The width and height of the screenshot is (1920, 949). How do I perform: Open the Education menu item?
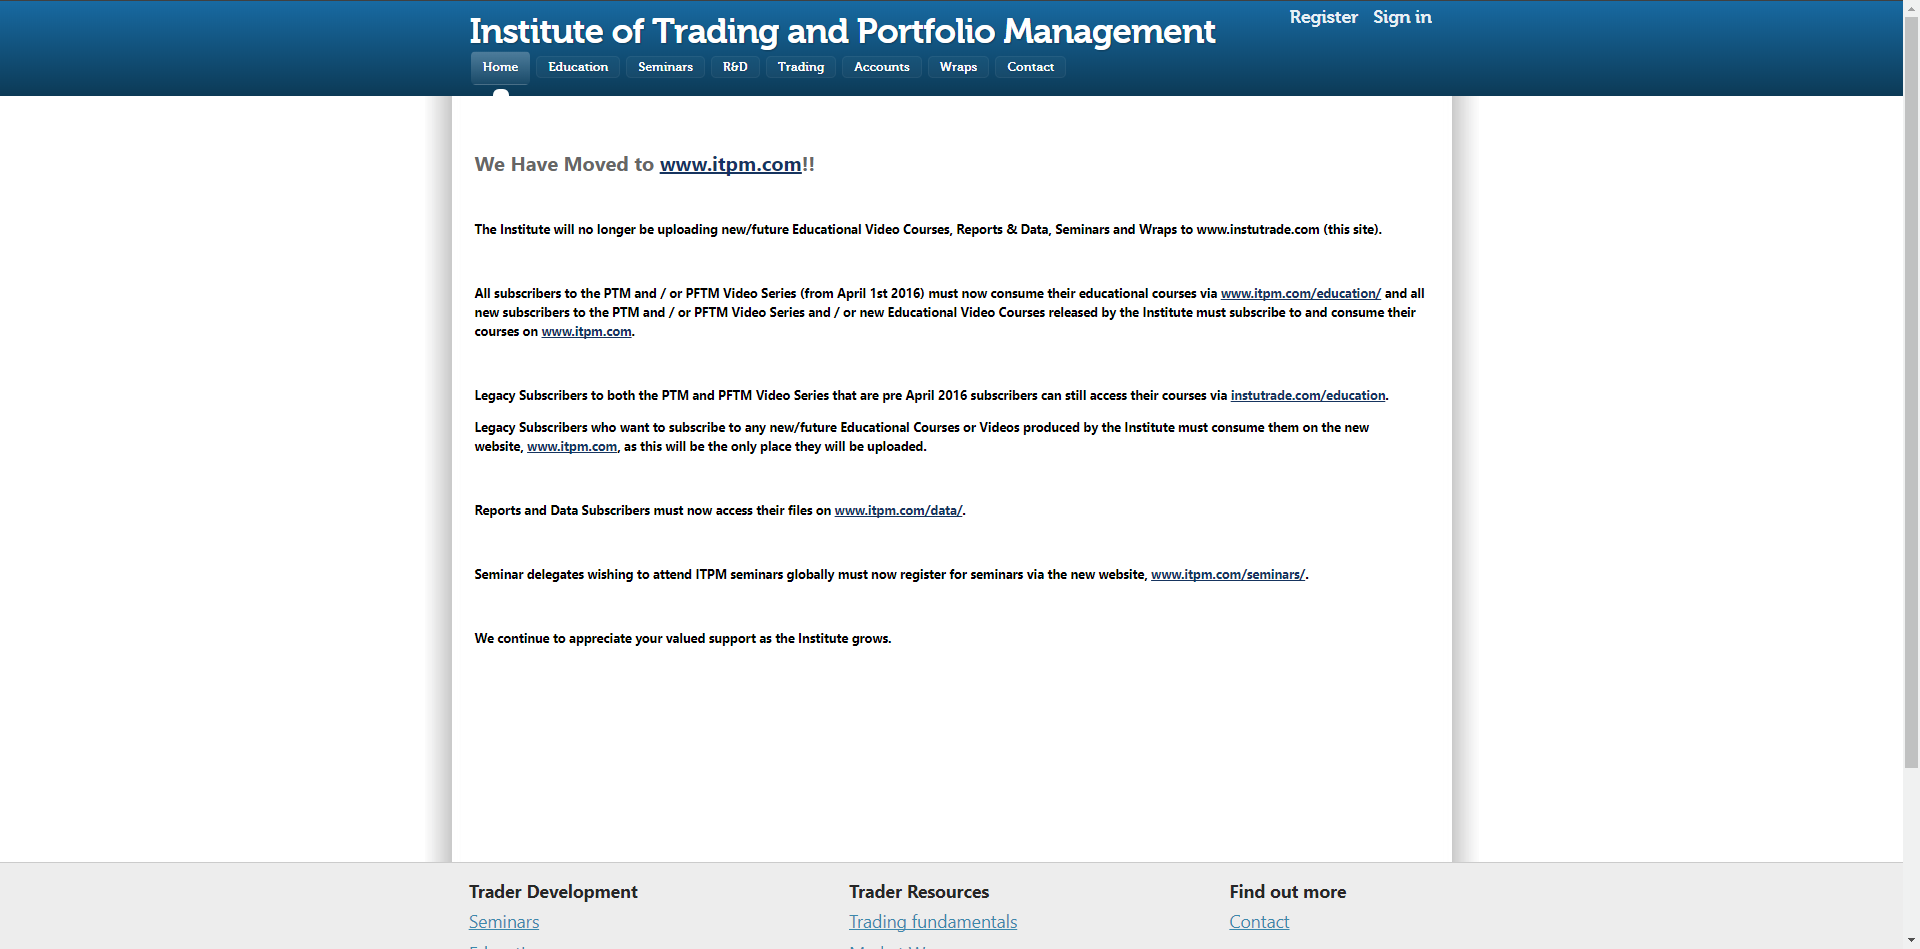(x=577, y=67)
